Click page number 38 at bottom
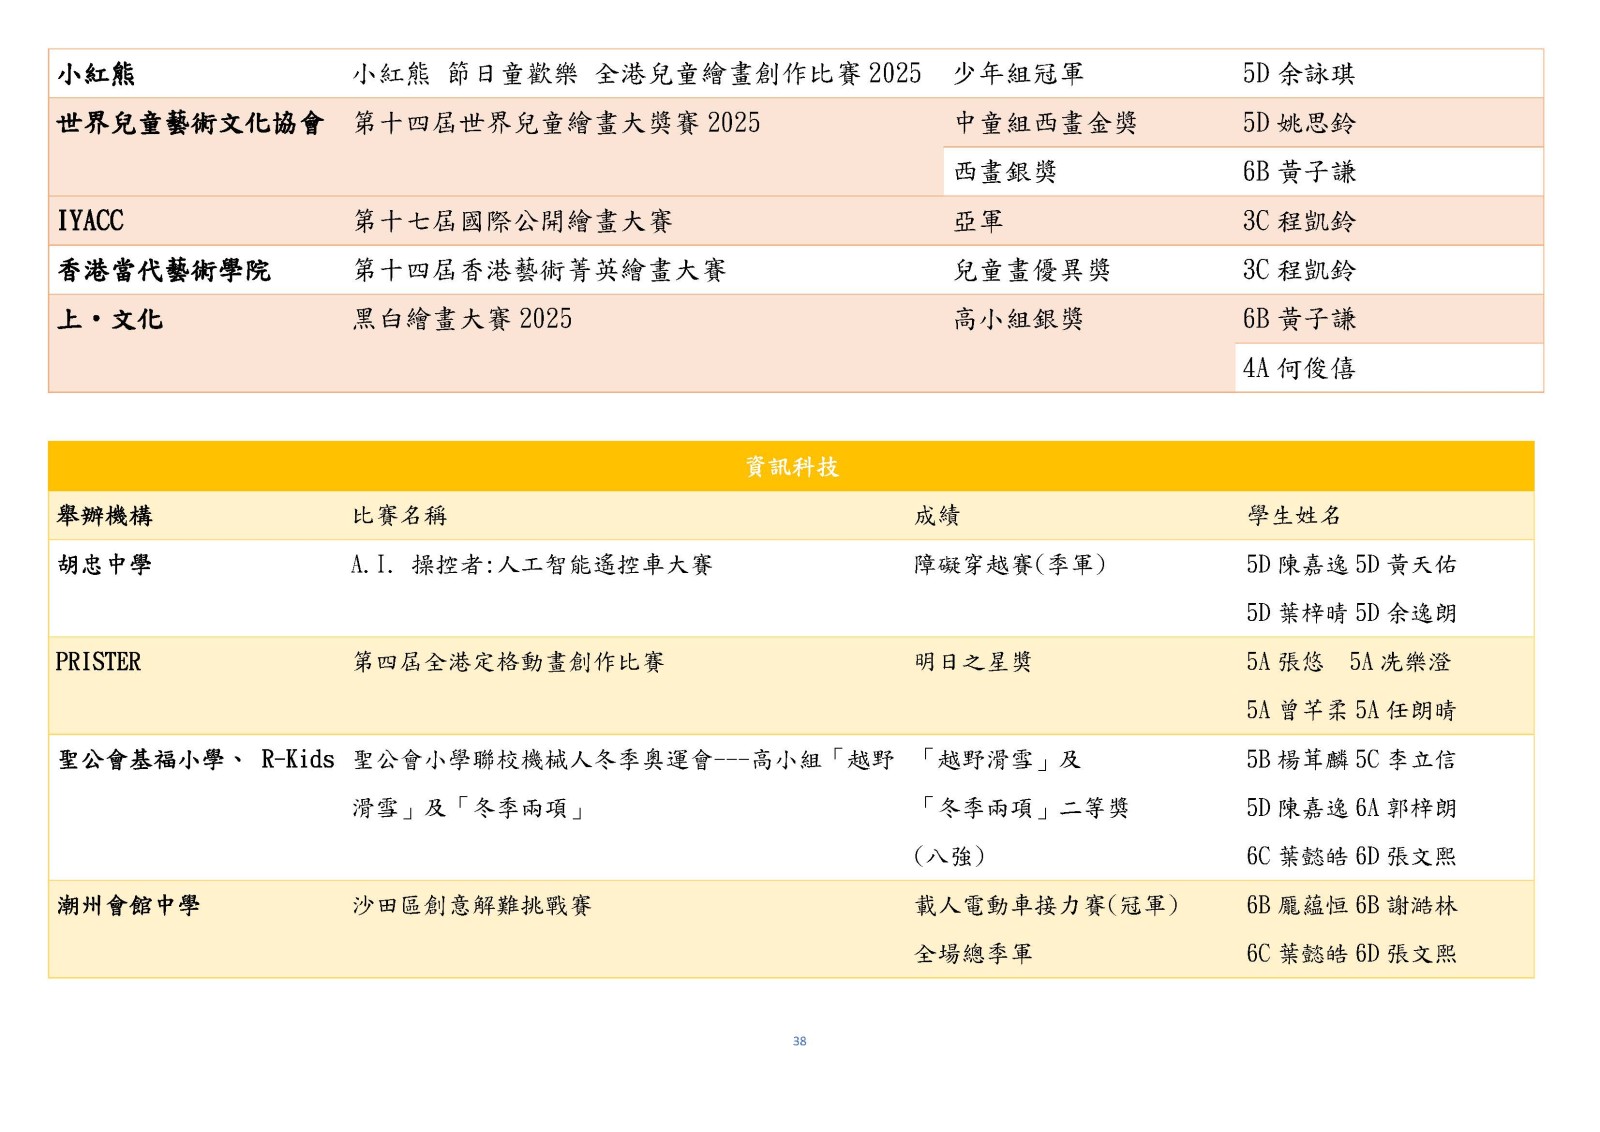 [799, 1041]
